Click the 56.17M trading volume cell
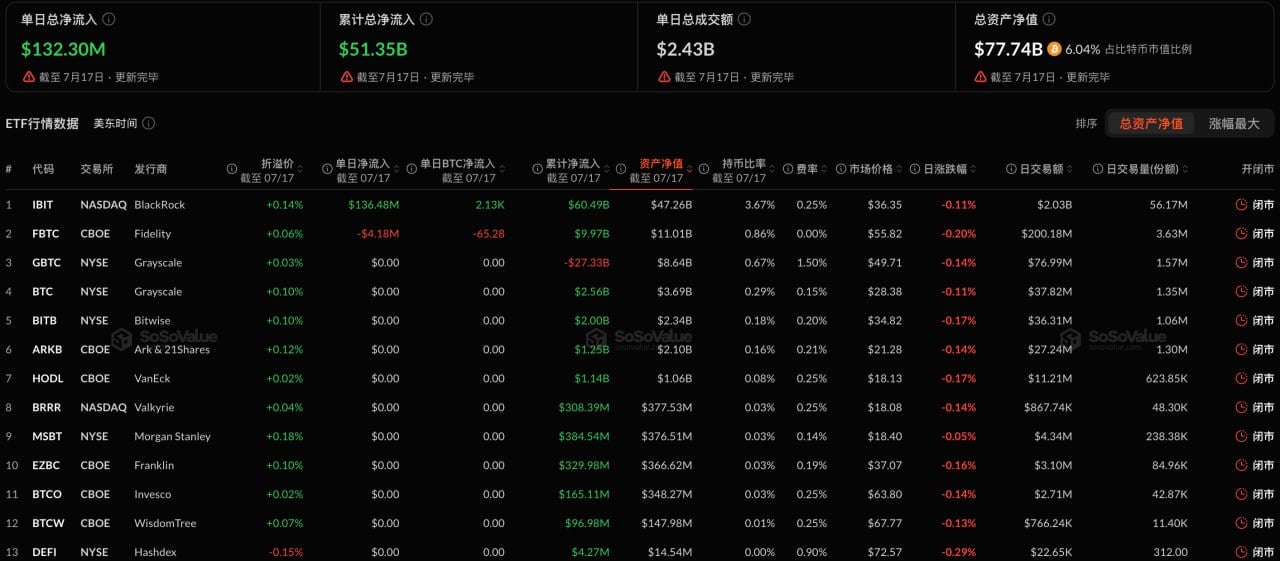The width and height of the screenshot is (1280, 561). point(1169,204)
